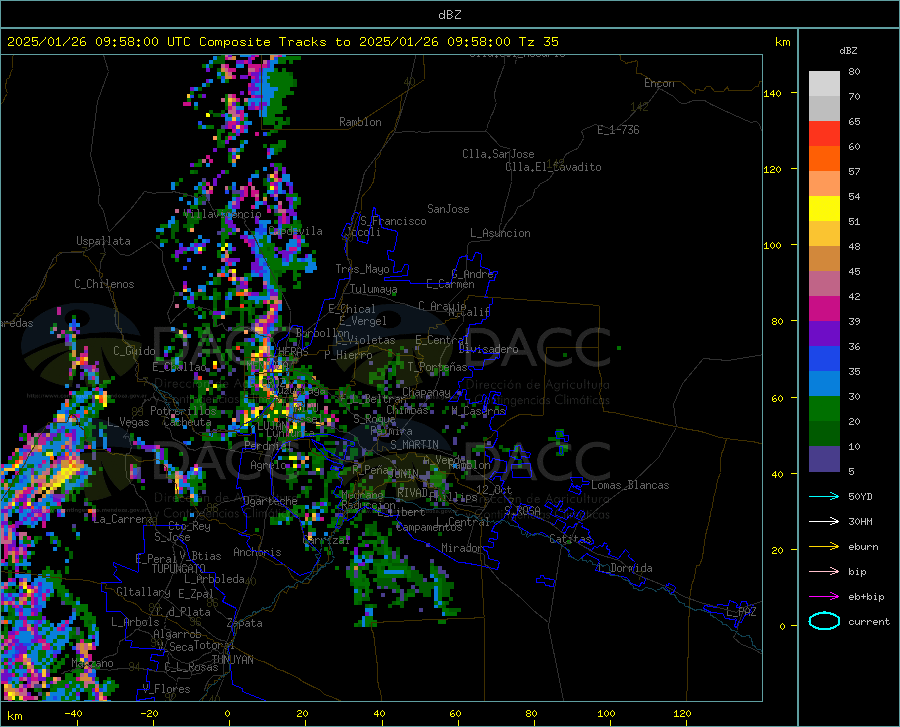Click the 65 value on dBZ scale
Screen dimensions: 900x727
pyautogui.click(x=854, y=122)
